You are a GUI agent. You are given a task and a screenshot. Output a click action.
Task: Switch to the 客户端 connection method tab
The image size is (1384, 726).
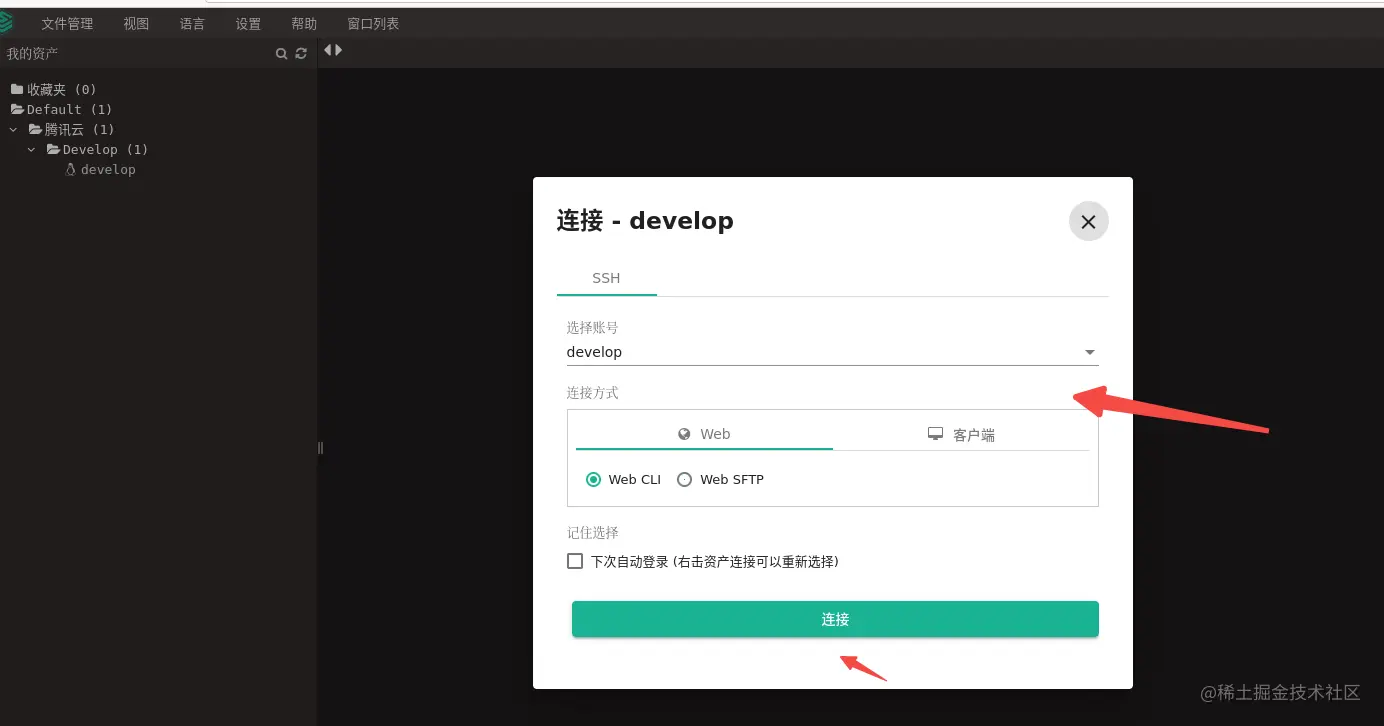(x=961, y=434)
